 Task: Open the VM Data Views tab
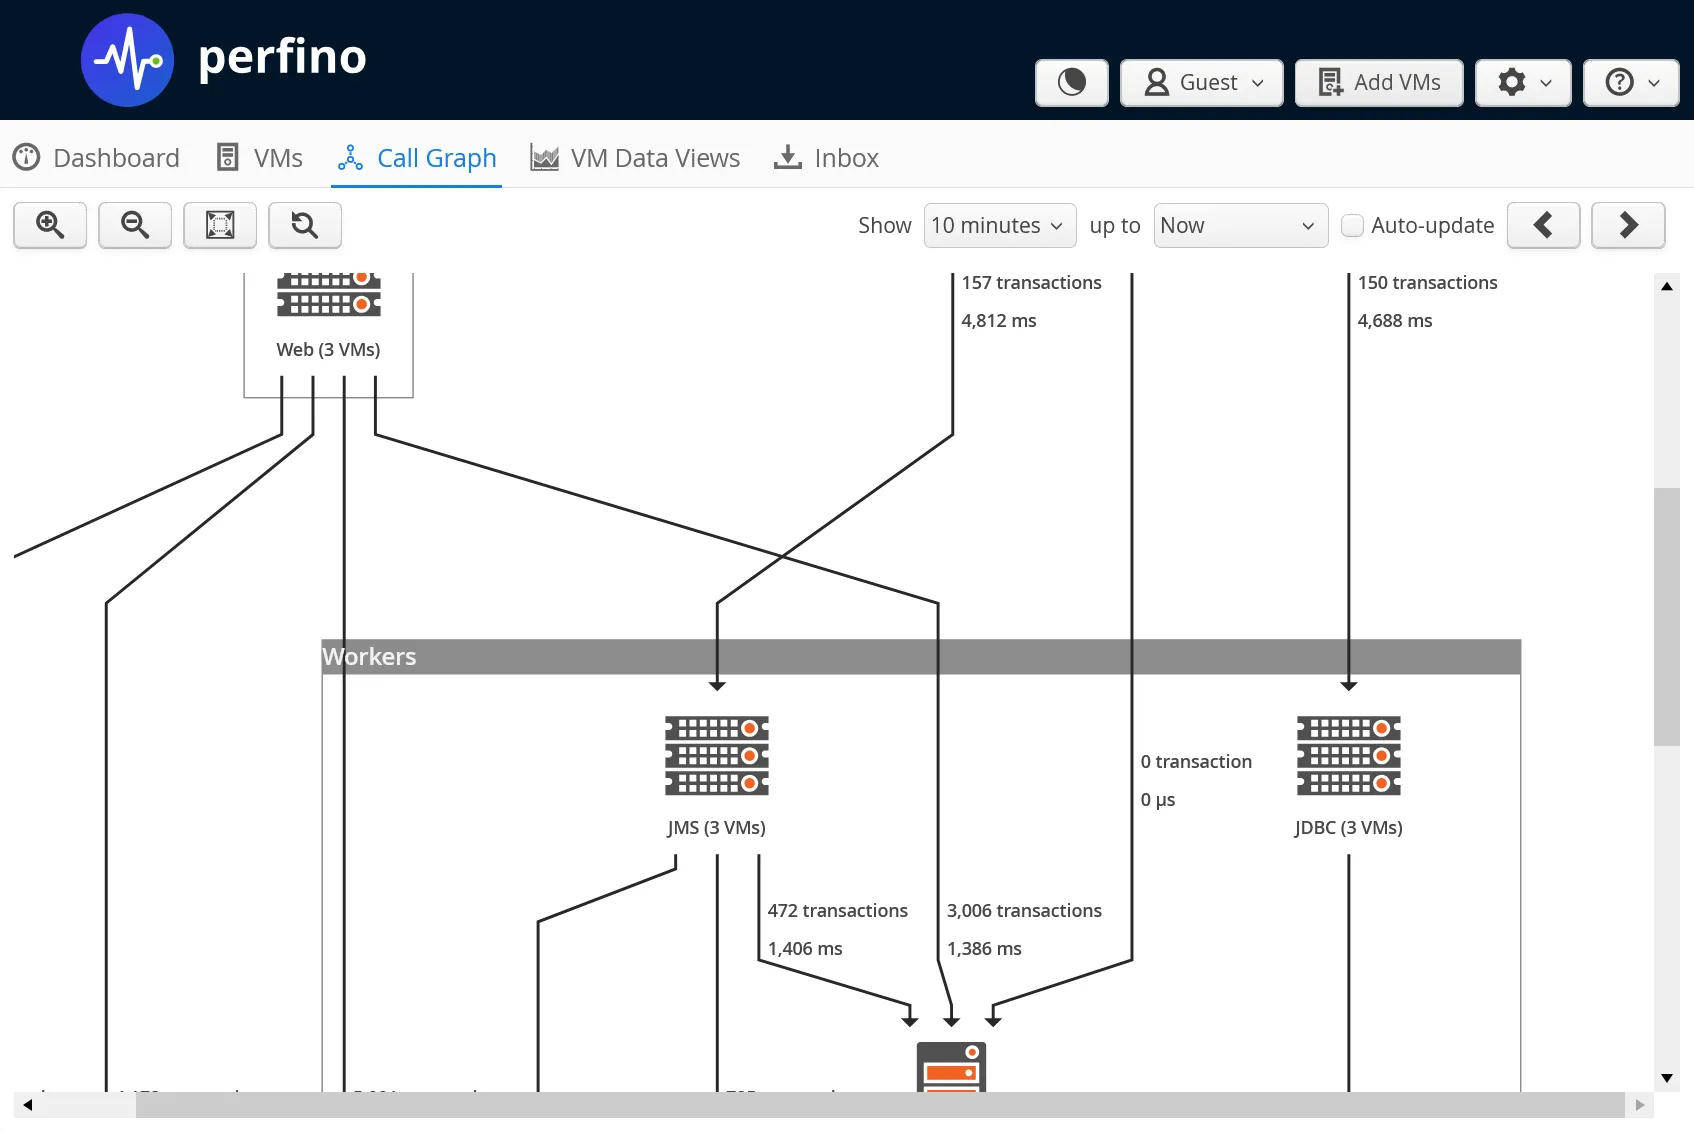coord(635,158)
